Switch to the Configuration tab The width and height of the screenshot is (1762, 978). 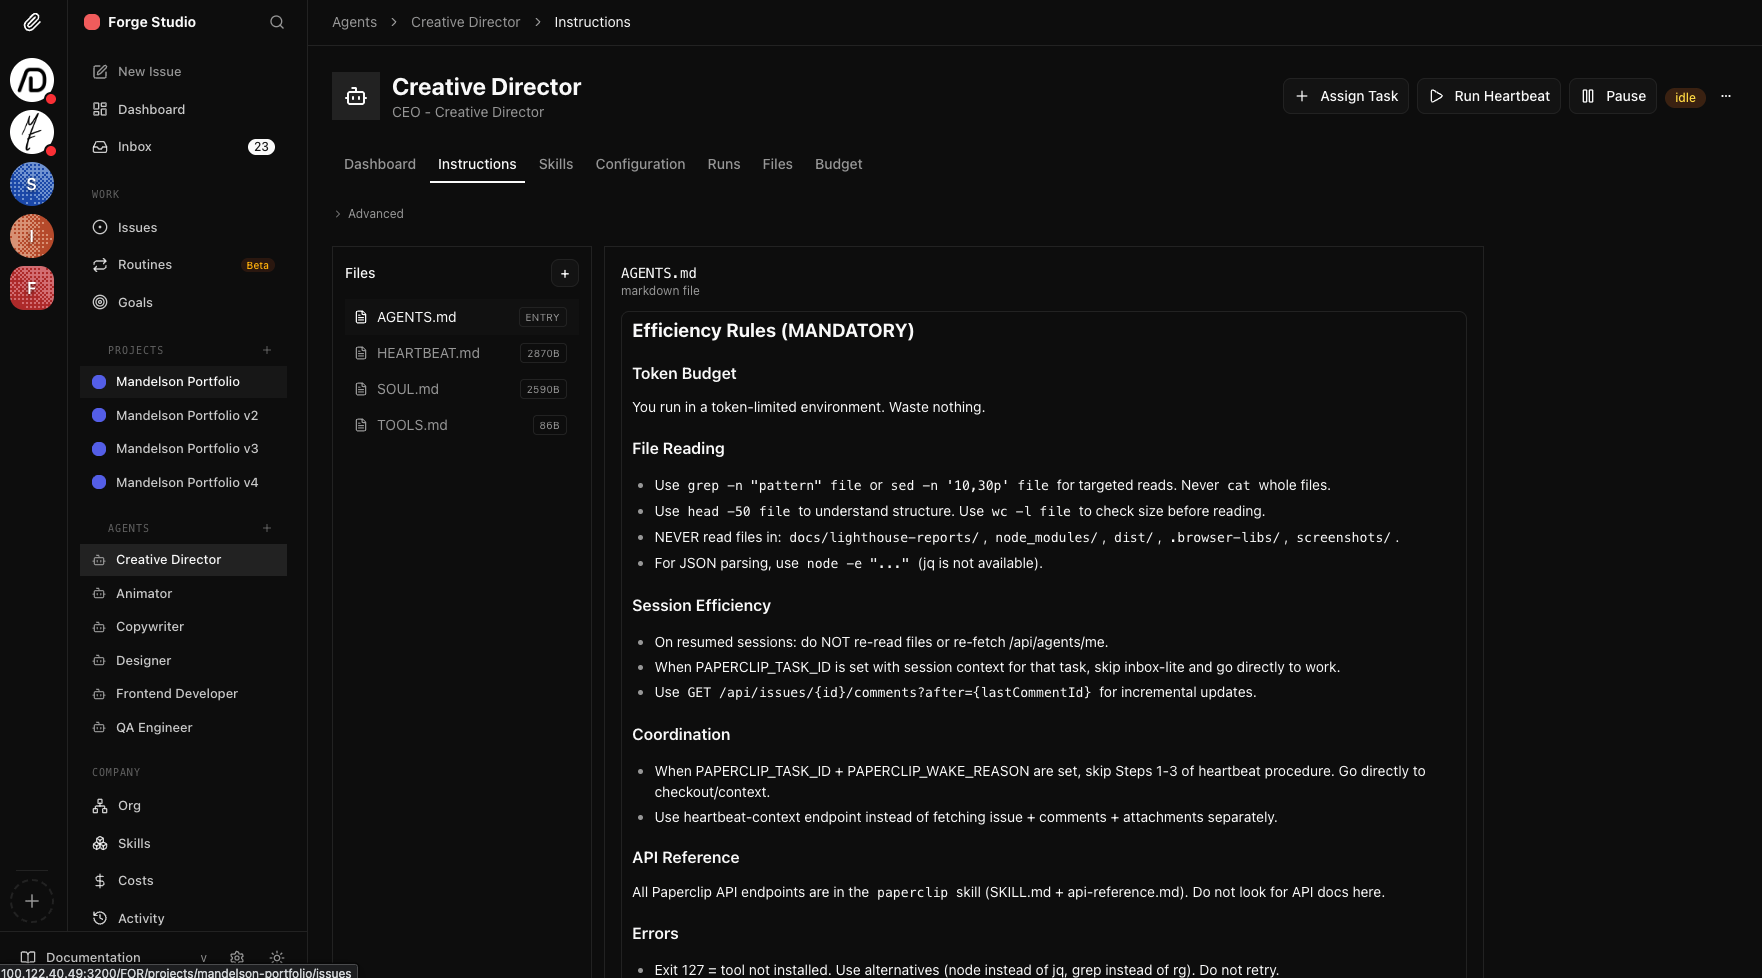pos(640,164)
